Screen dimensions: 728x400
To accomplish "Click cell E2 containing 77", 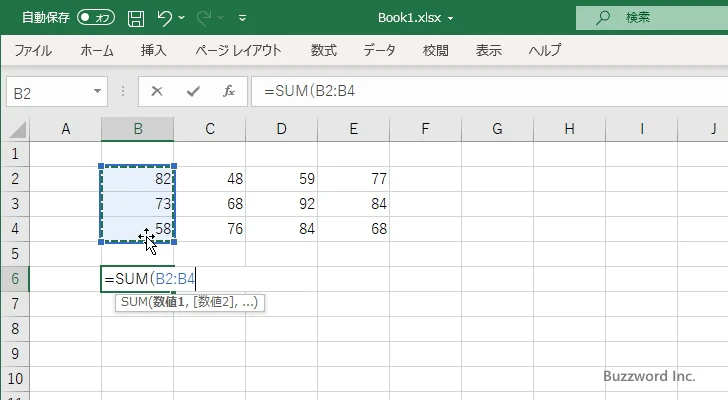I will [x=354, y=179].
